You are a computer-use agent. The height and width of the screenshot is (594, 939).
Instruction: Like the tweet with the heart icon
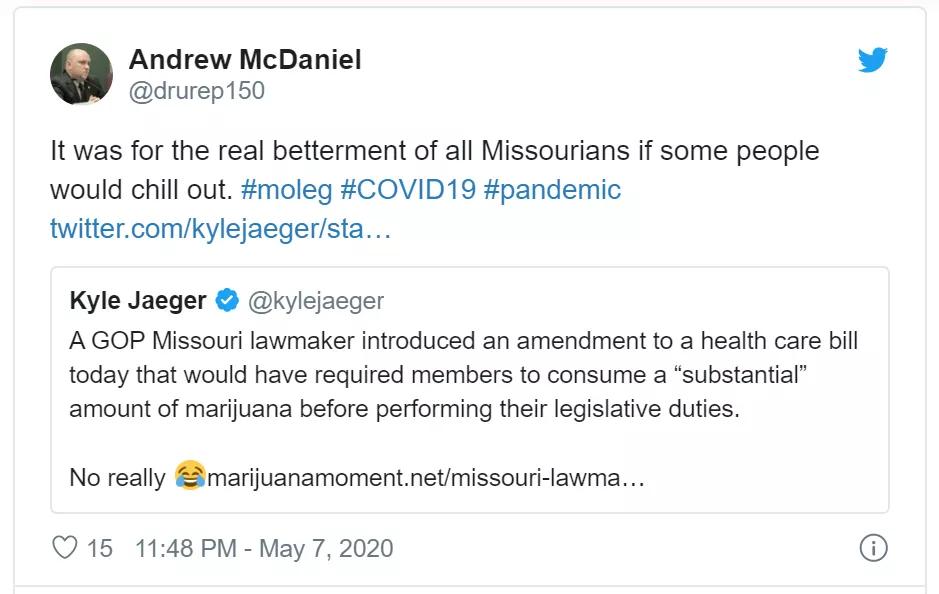point(64,548)
